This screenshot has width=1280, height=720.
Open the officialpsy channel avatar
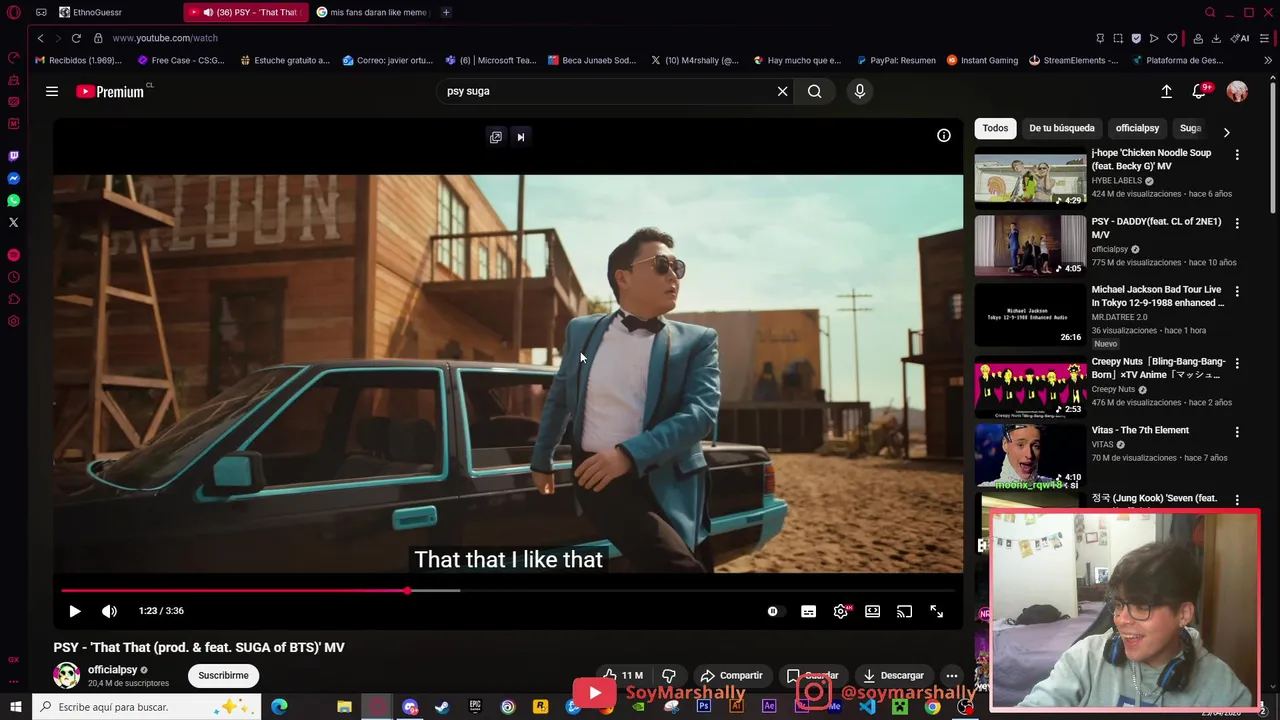coord(67,675)
